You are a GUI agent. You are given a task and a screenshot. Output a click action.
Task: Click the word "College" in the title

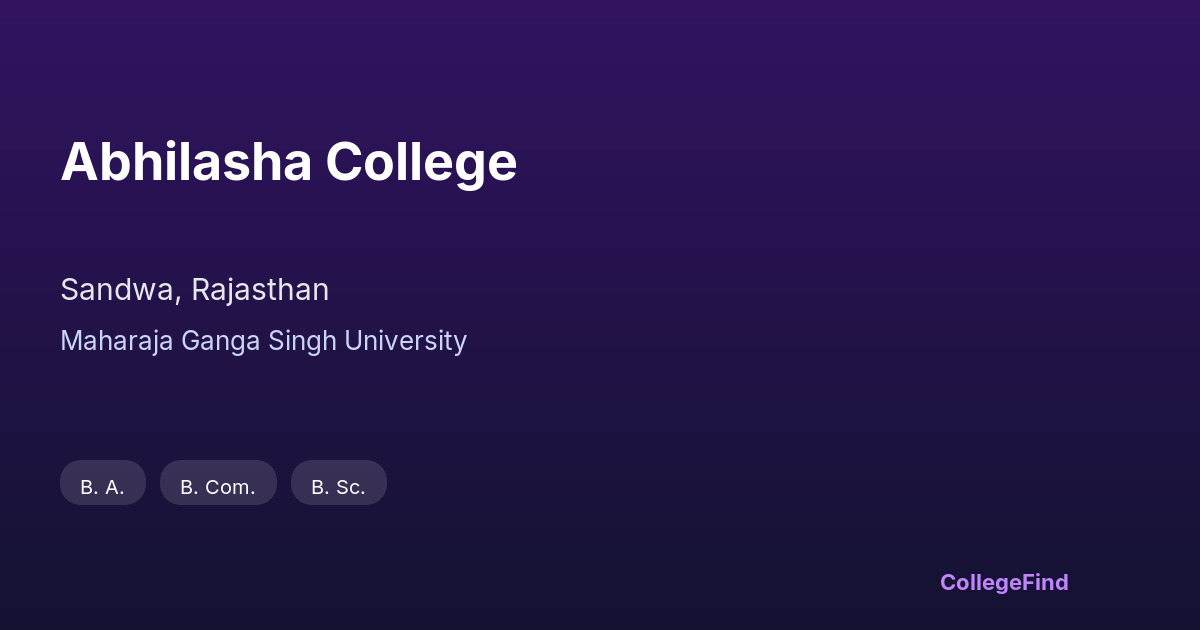[x=421, y=164]
